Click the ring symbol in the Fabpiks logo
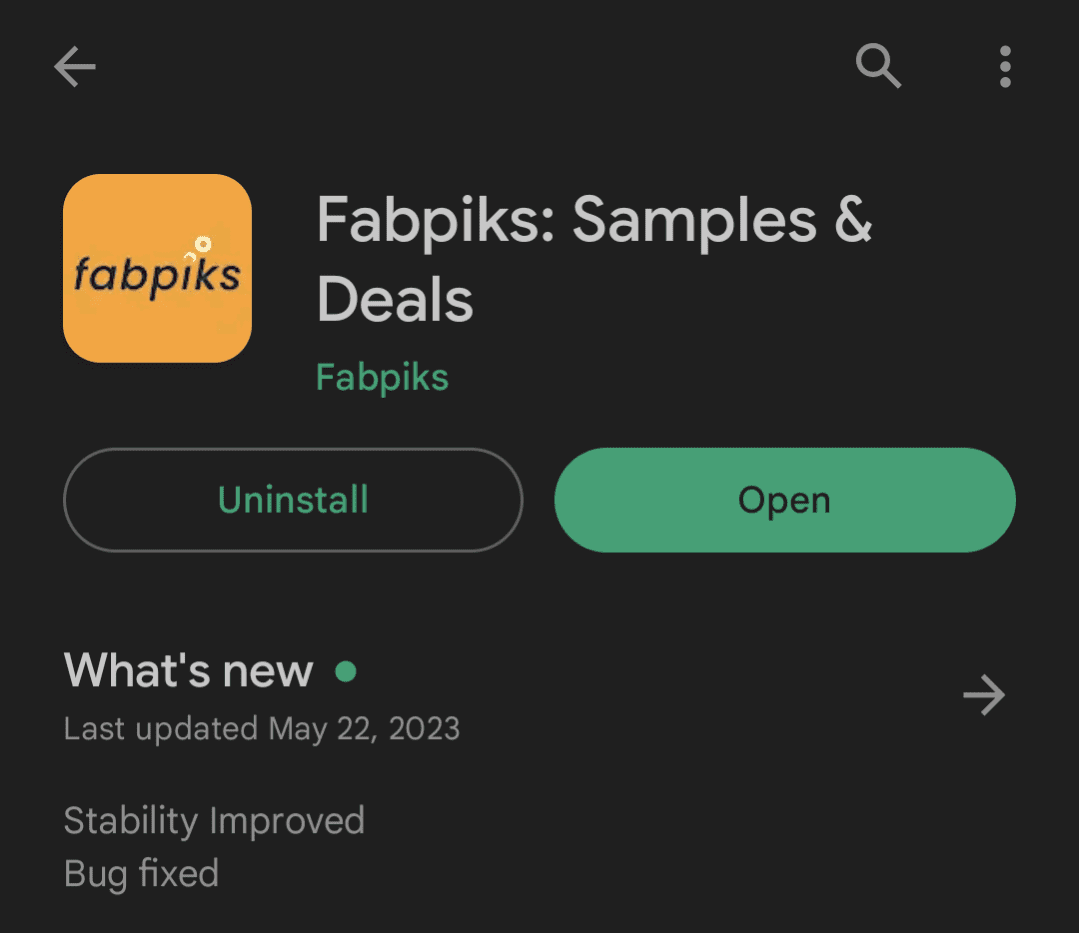The width and height of the screenshot is (1079, 933). point(202,244)
